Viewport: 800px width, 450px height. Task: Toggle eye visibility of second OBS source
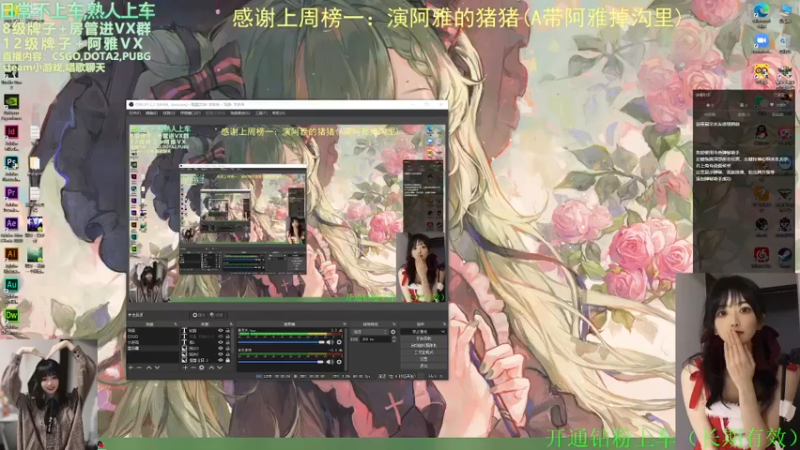point(220,336)
